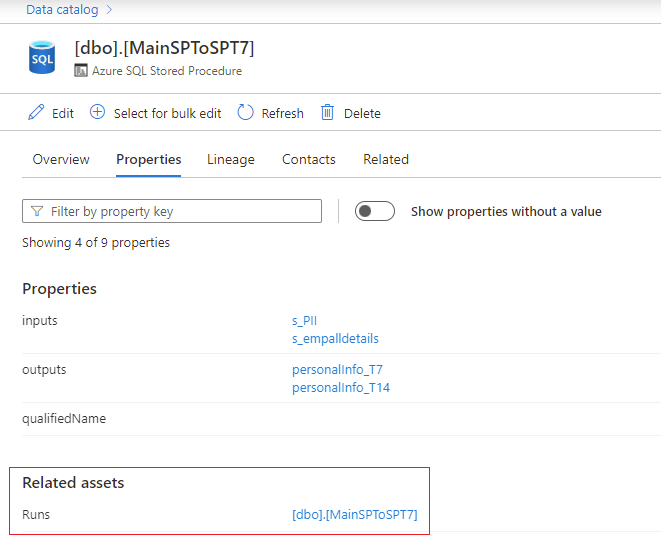The width and height of the screenshot is (661, 539).
Task: Click the Related assets heading
Action: [73, 483]
